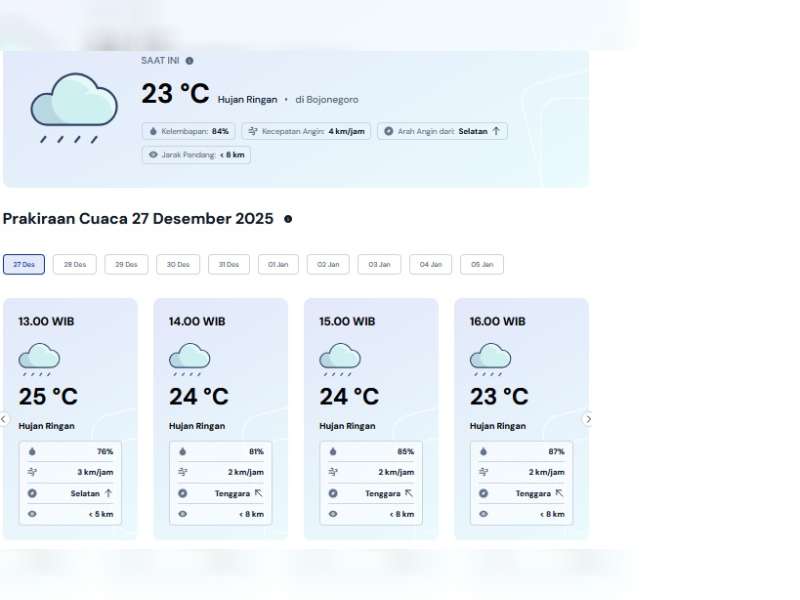The image size is (800, 600).
Task: Click the Jarak Pandang visibility chip
Action: click(x=196, y=155)
